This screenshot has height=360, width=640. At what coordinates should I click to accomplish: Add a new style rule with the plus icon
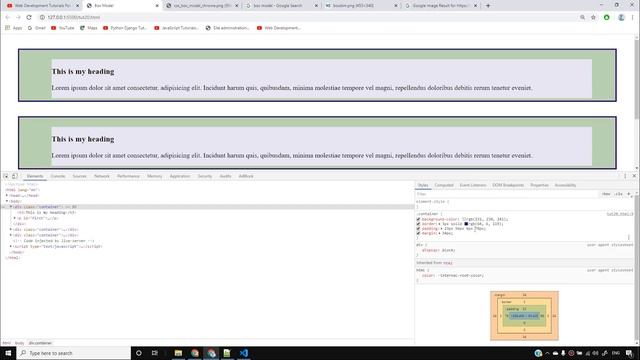pos(629,194)
